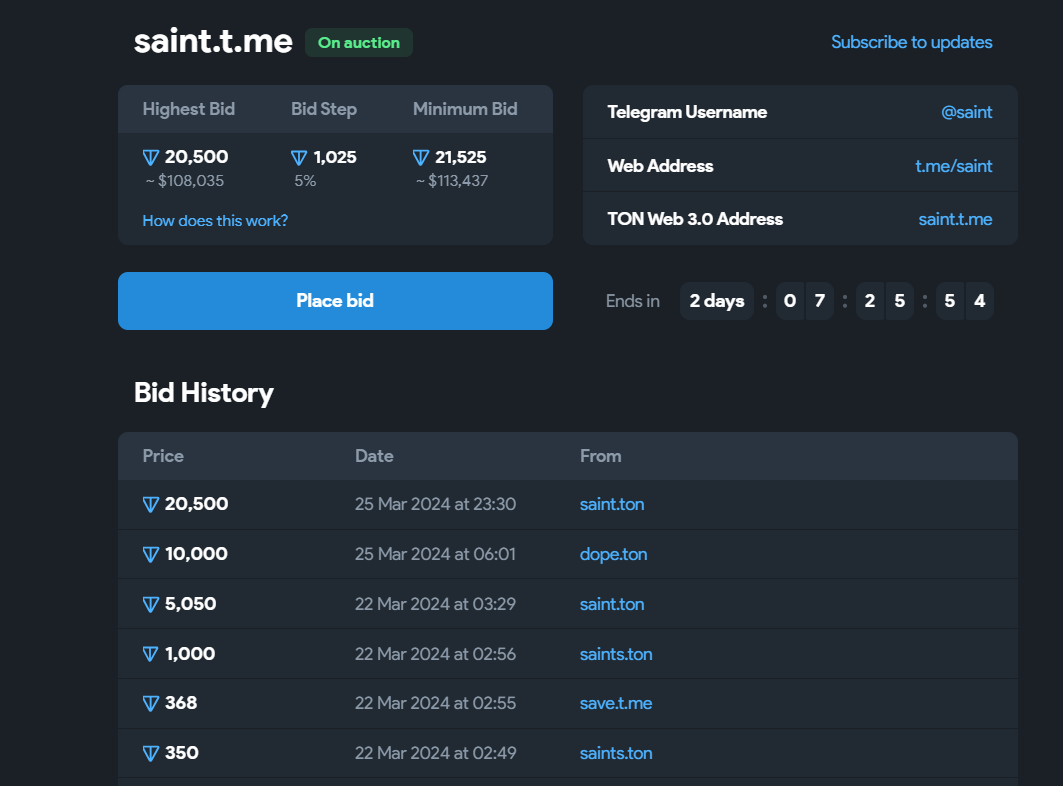Viewport: 1063px width, 786px height.
Task: Click saints.ton on the 1,000 bid row
Action: point(615,654)
